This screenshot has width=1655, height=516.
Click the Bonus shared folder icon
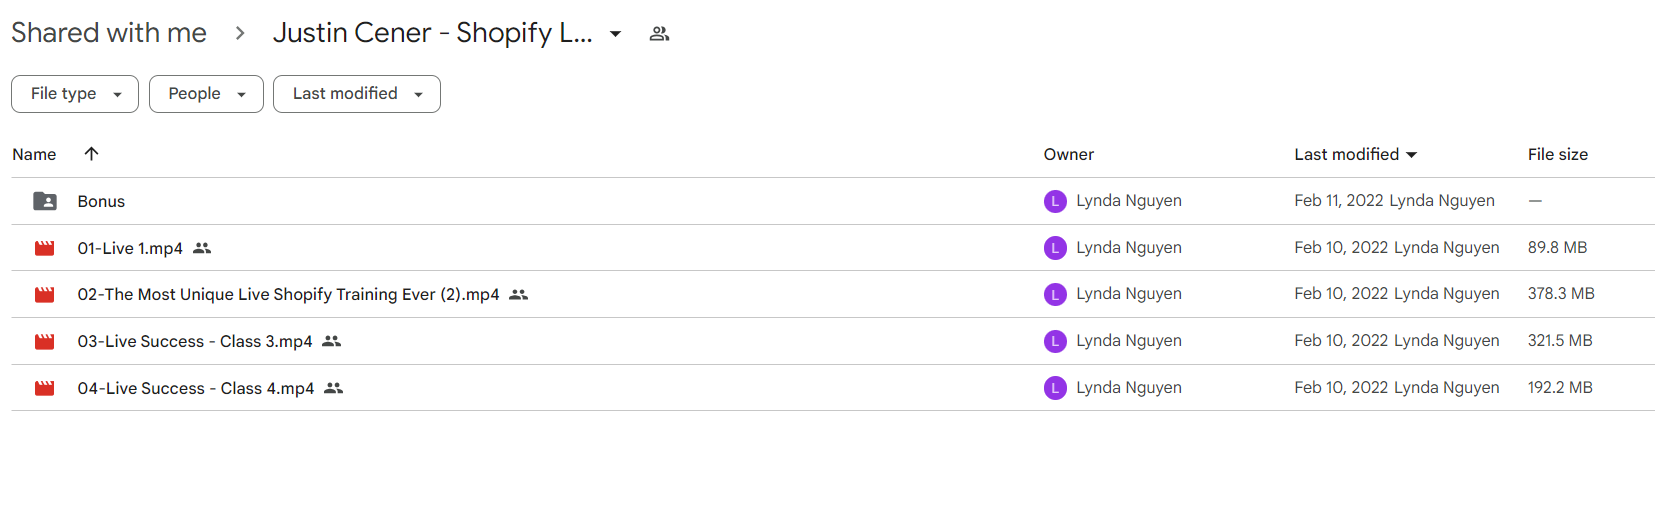click(45, 201)
